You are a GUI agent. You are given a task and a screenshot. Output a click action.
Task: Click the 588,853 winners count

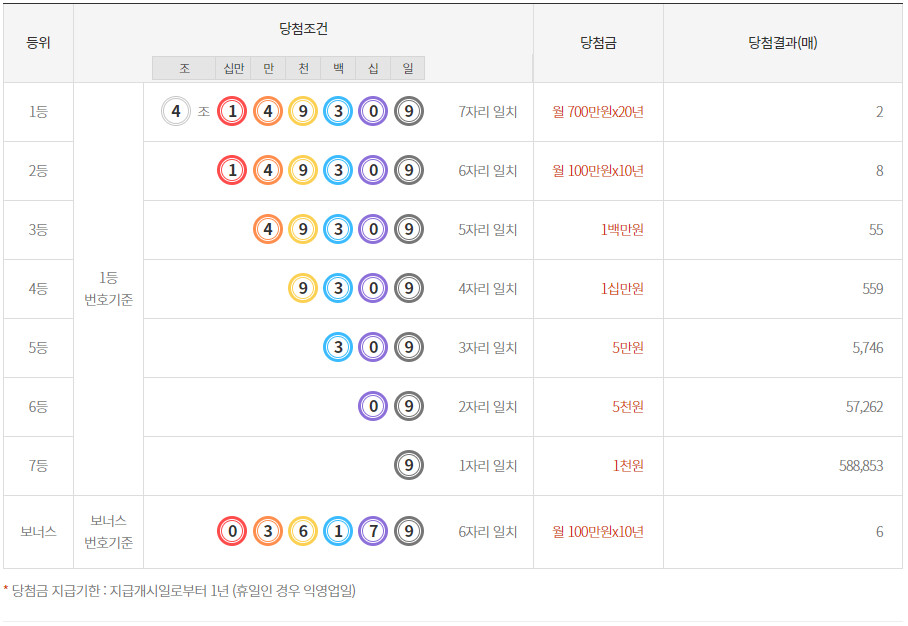point(861,466)
